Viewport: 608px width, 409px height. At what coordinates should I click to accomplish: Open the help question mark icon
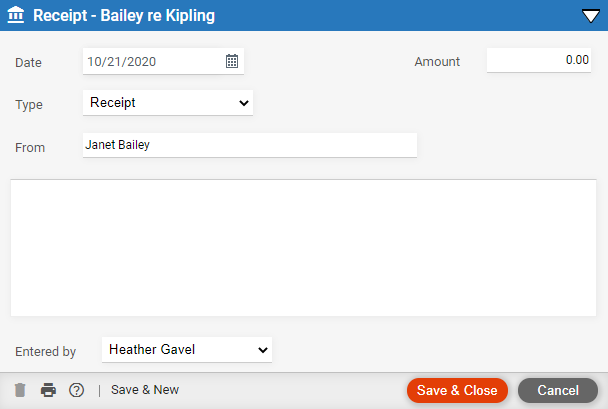pos(76,390)
